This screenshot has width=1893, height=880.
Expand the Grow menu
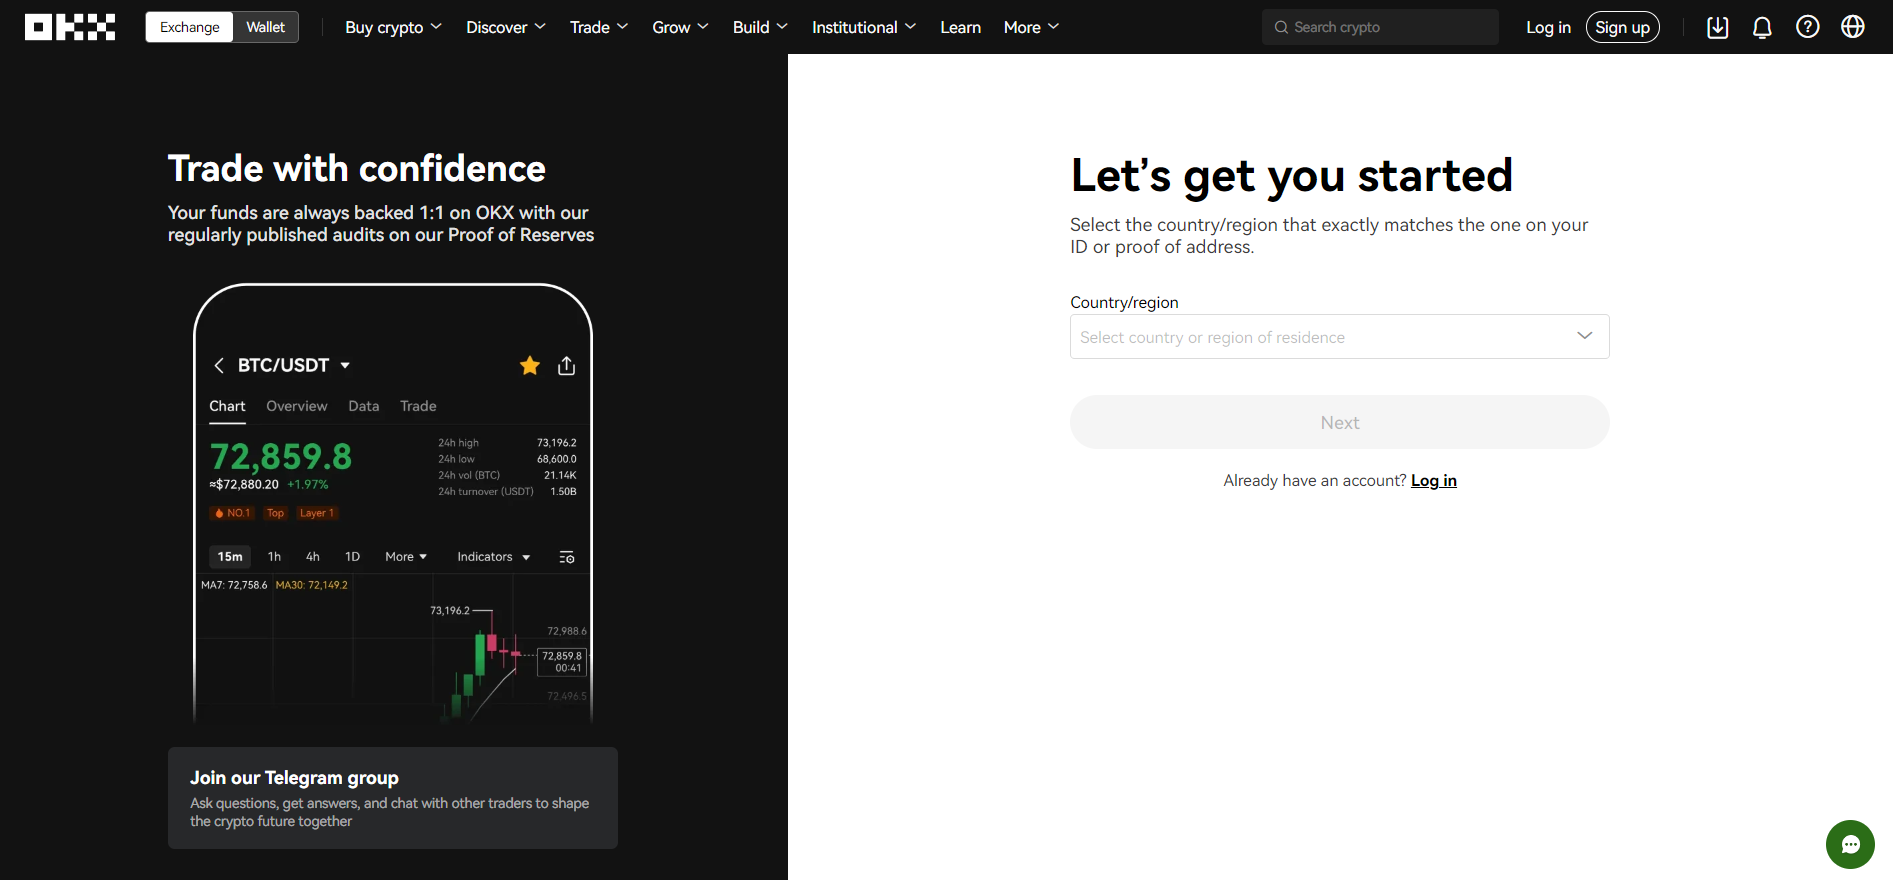coord(680,27)
